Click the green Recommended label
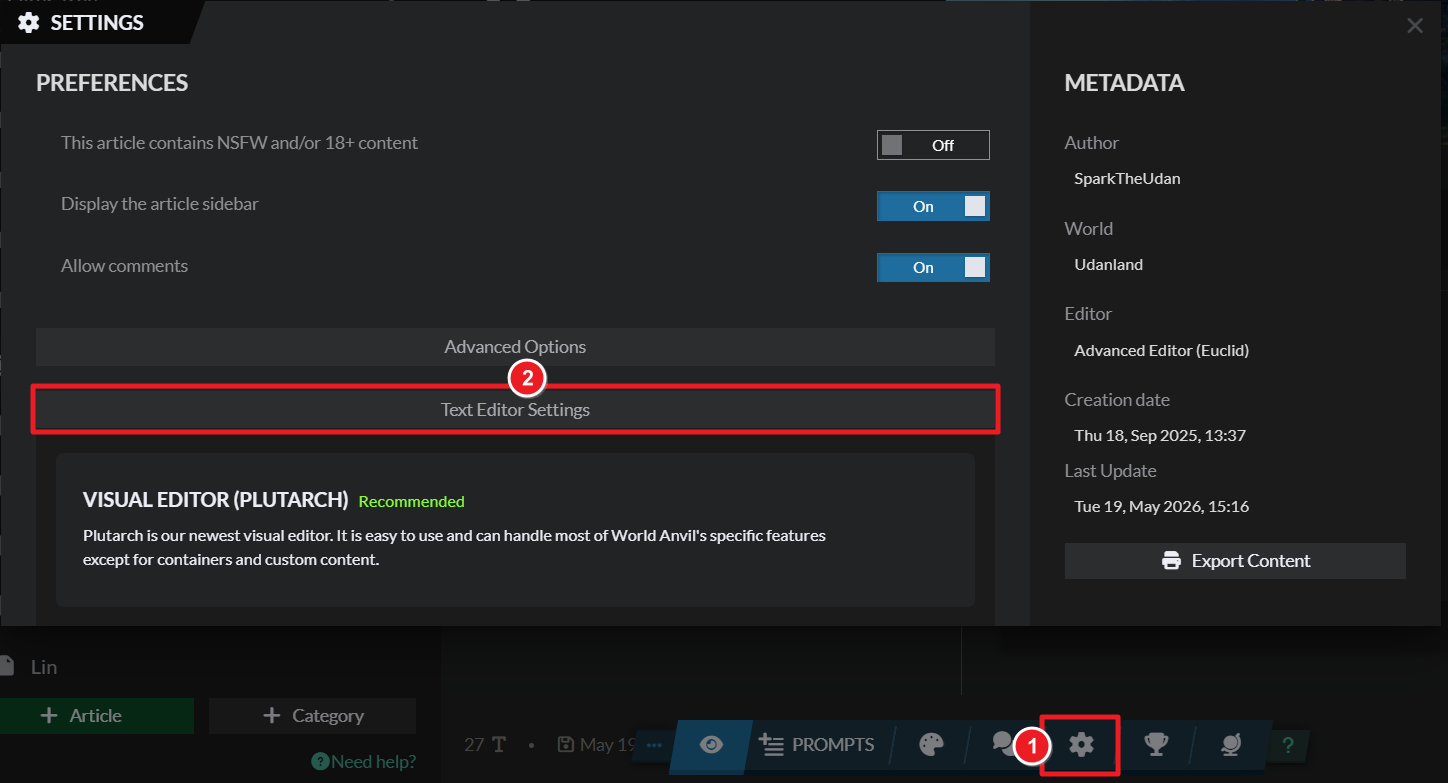 click(411, 501)
